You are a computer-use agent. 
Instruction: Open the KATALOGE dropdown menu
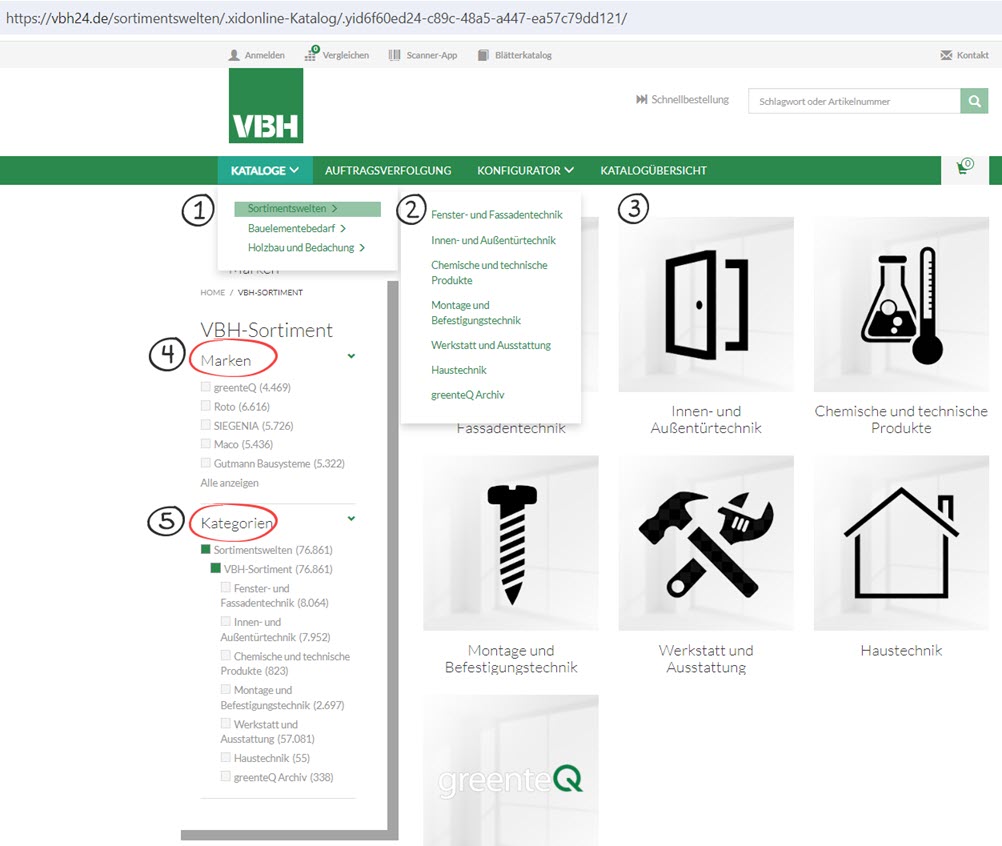265,171
